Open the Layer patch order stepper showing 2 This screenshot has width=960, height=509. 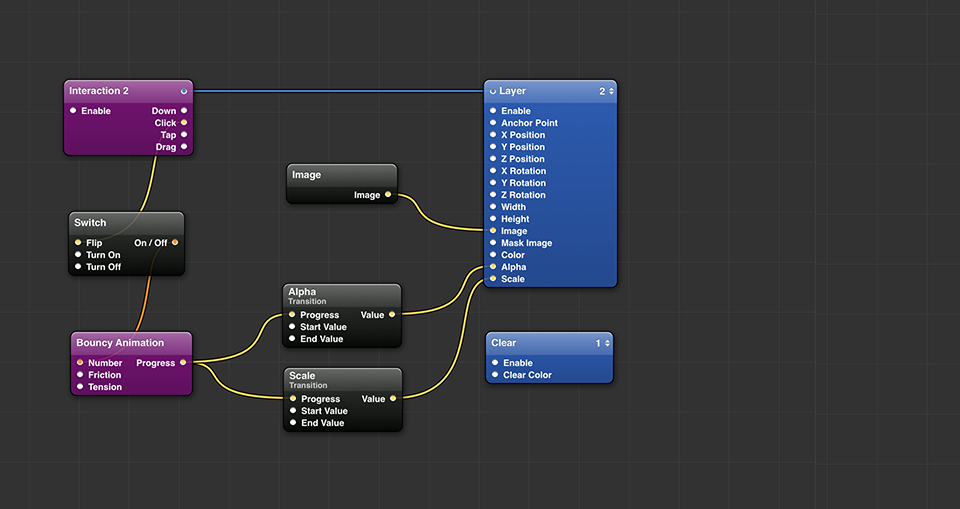(606, 91)
